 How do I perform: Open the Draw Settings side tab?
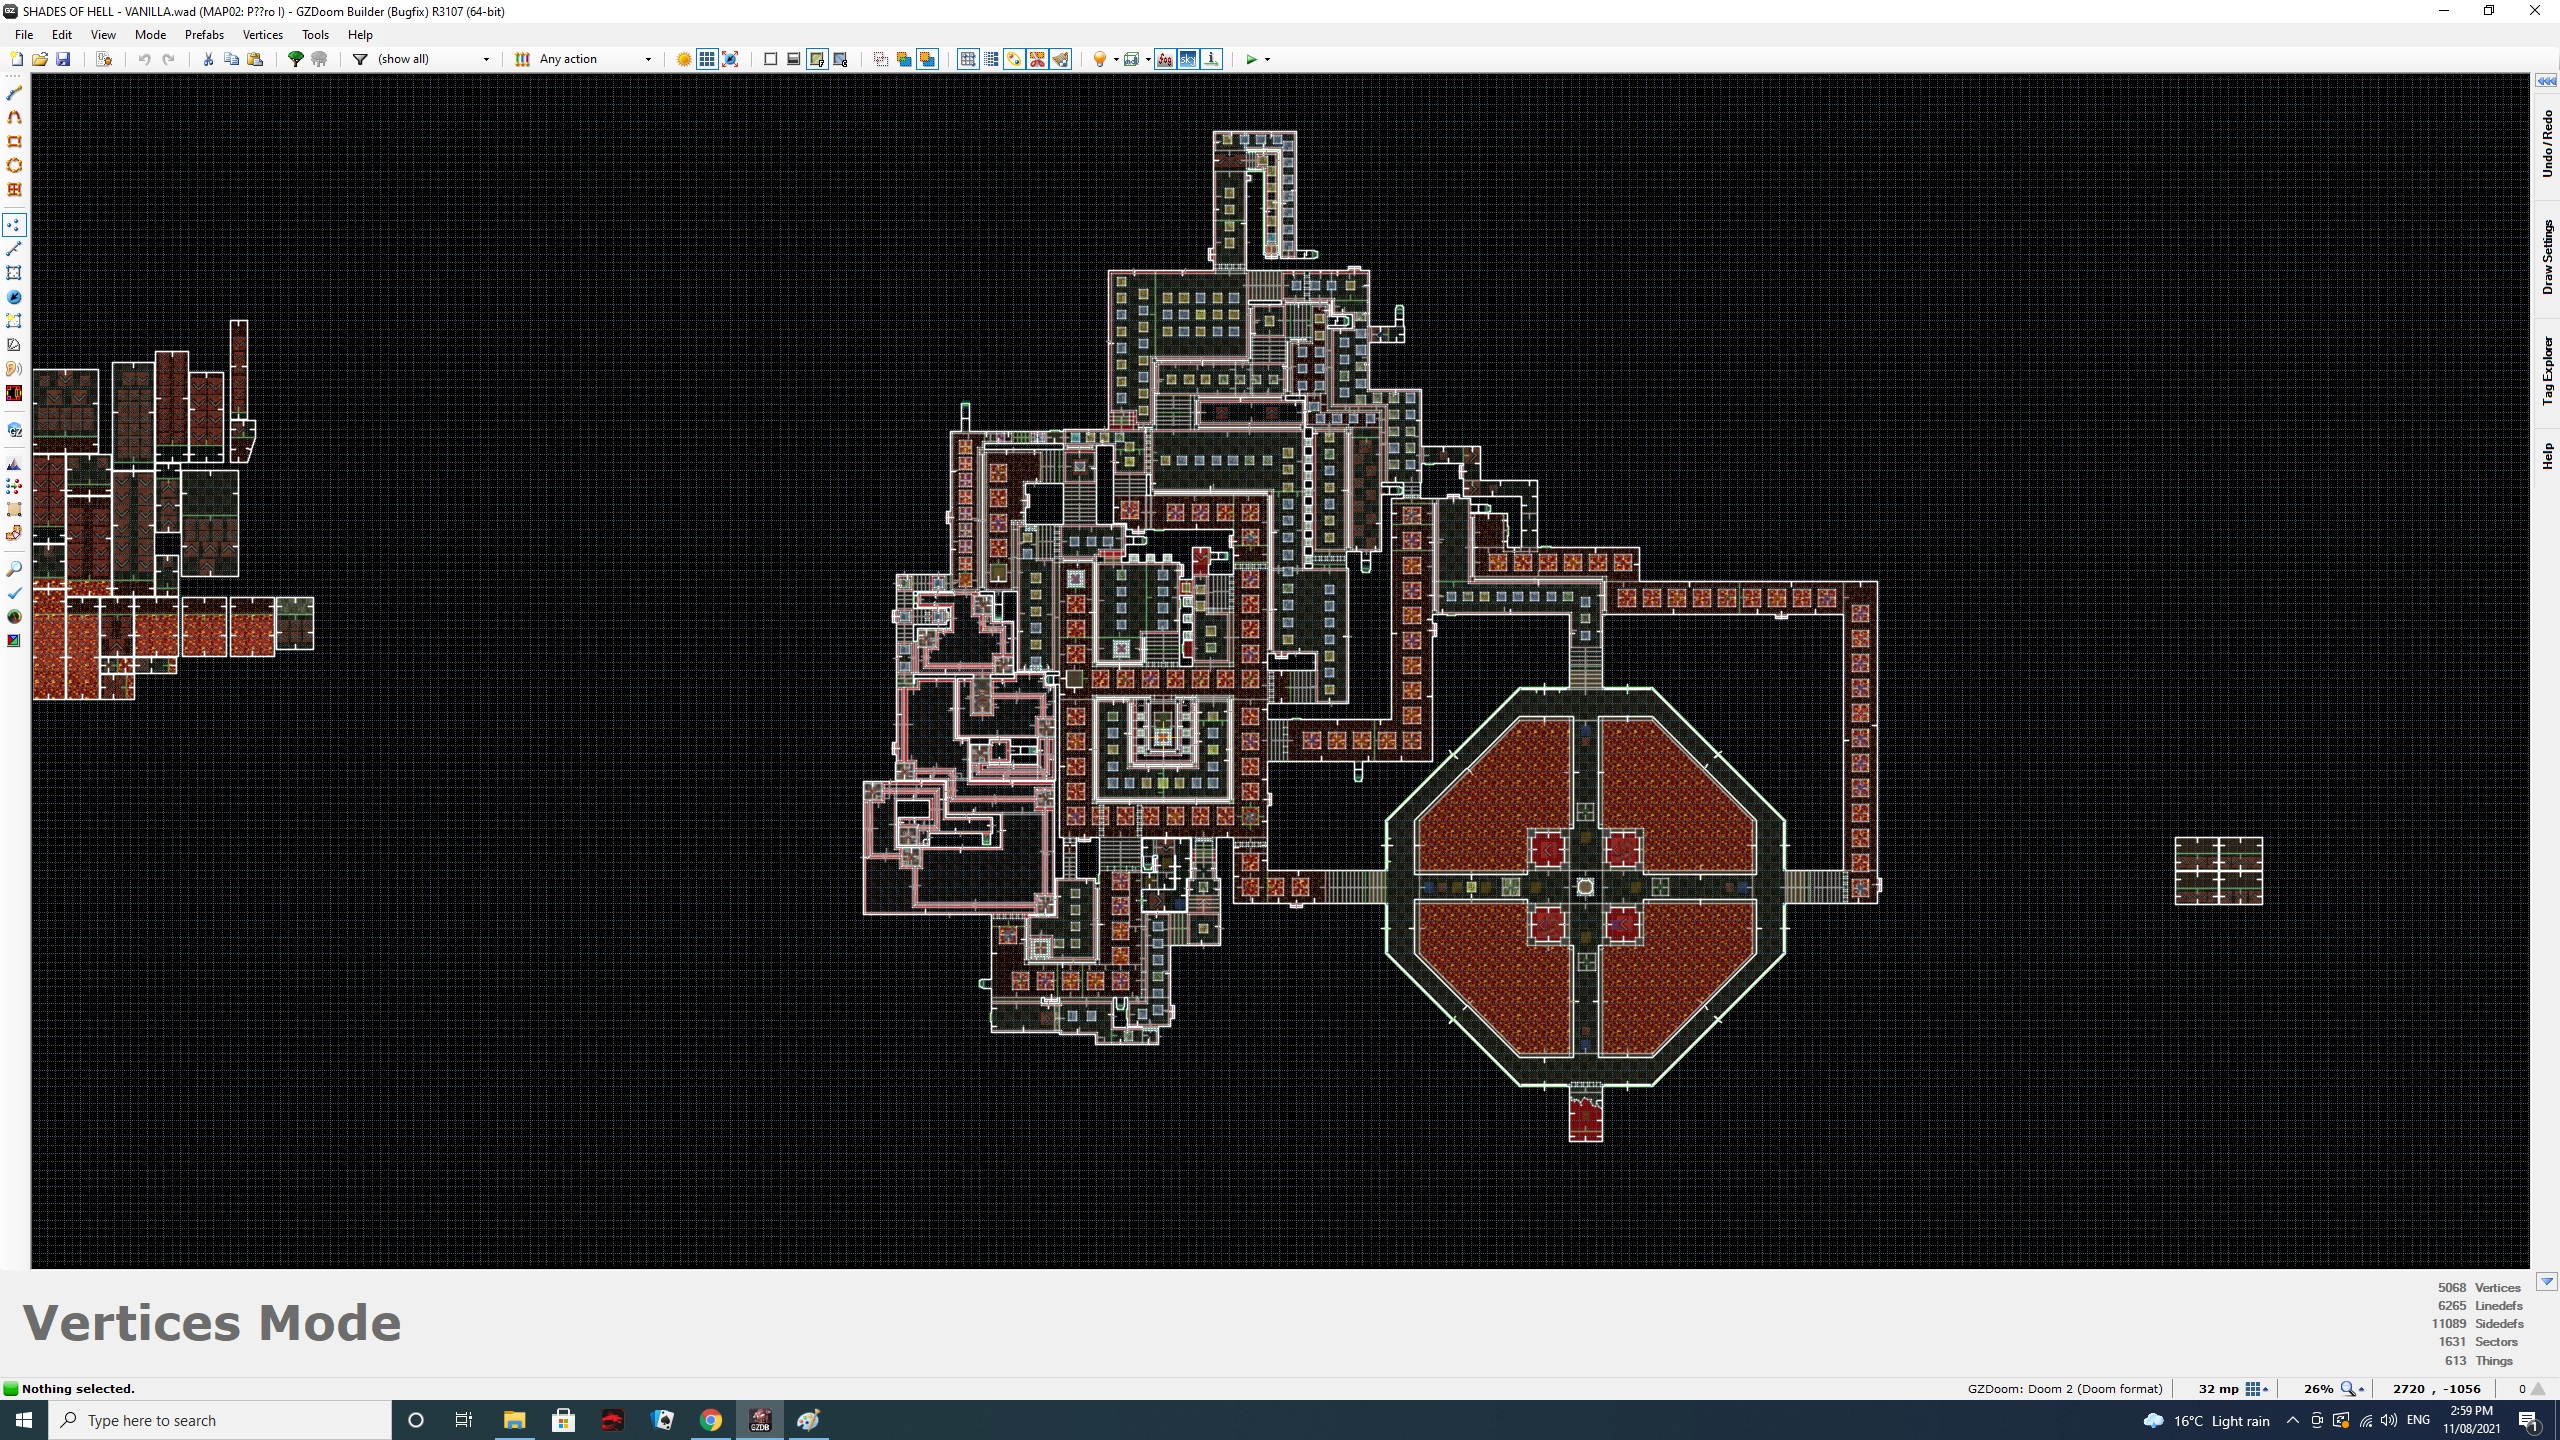[x=2547, y=258]
